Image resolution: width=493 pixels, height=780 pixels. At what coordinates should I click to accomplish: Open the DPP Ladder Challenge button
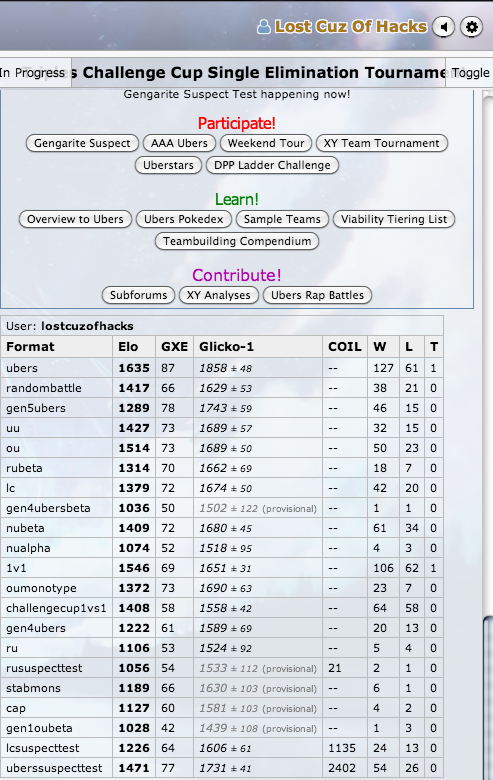pos(272,165)
